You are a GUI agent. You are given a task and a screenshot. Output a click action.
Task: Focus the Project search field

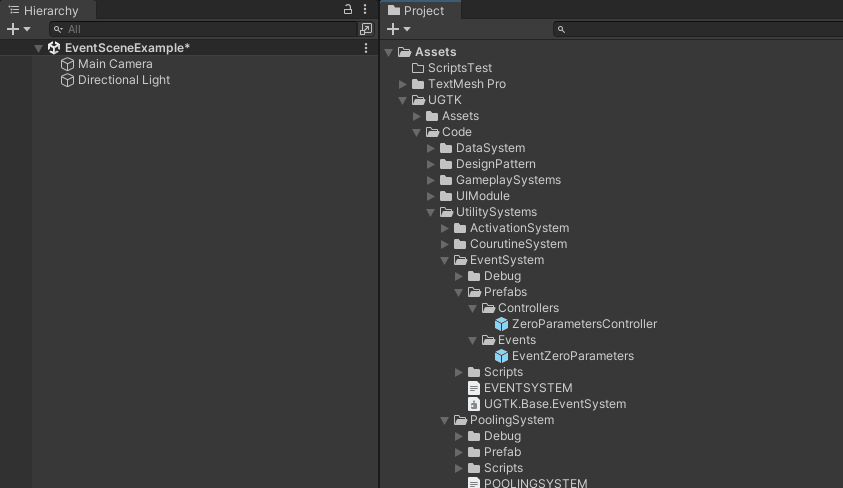[698, 29]
